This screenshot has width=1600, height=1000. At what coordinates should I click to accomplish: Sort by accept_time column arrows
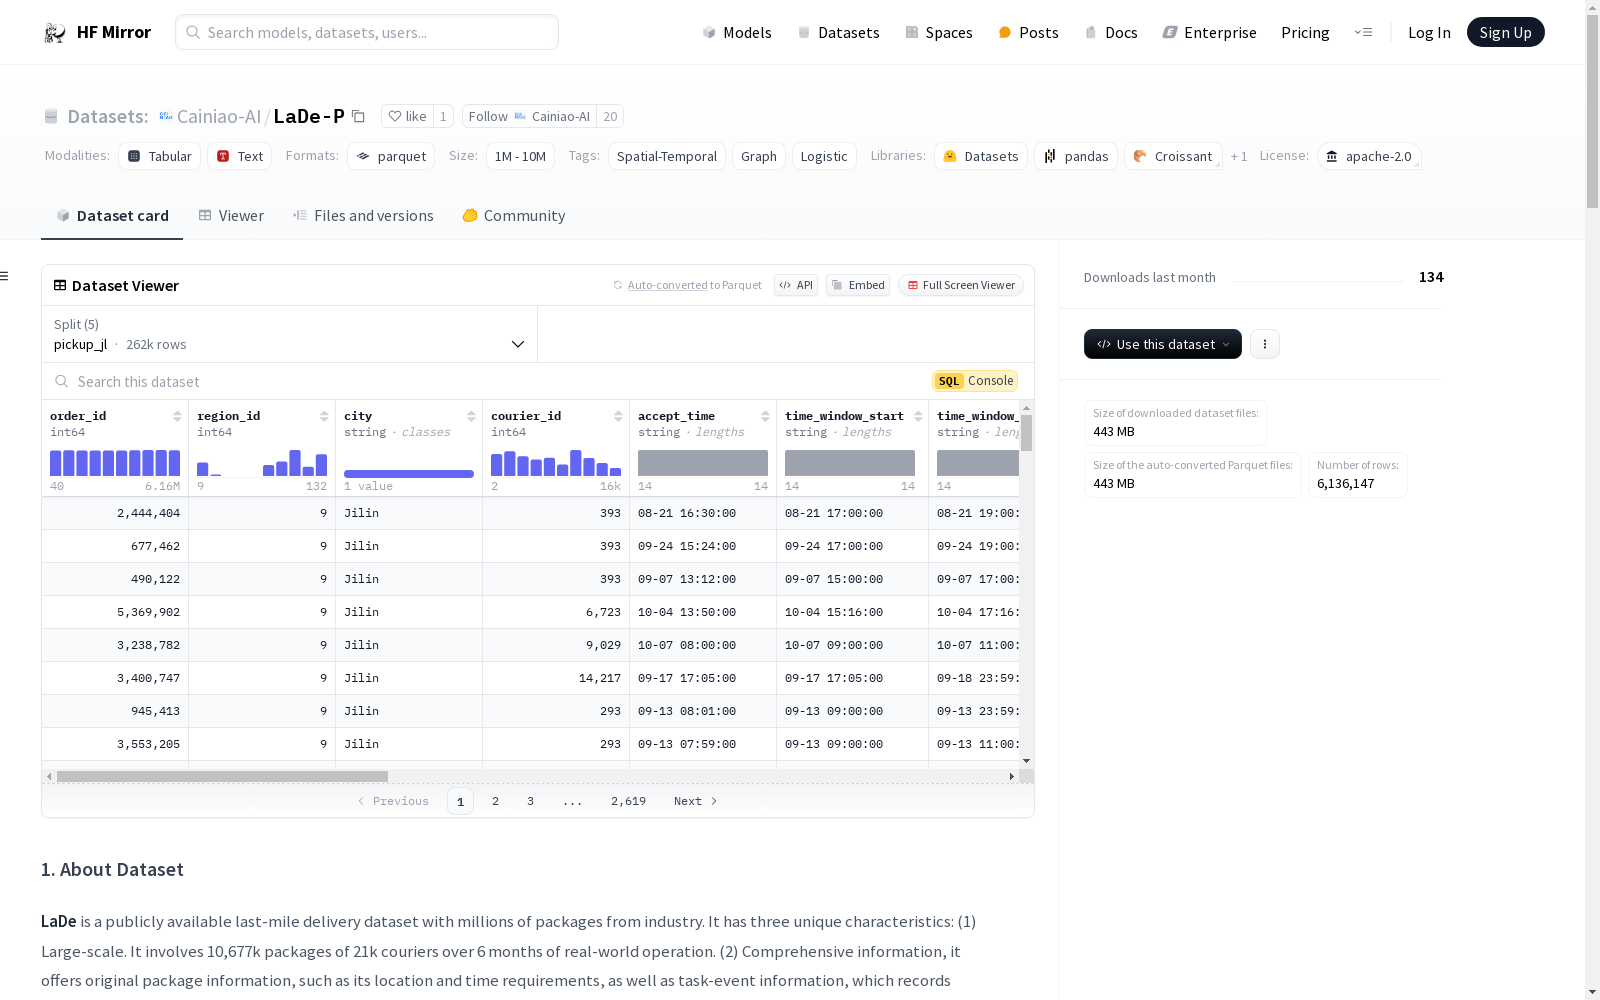pyautogui.click(x=765, y=416)
